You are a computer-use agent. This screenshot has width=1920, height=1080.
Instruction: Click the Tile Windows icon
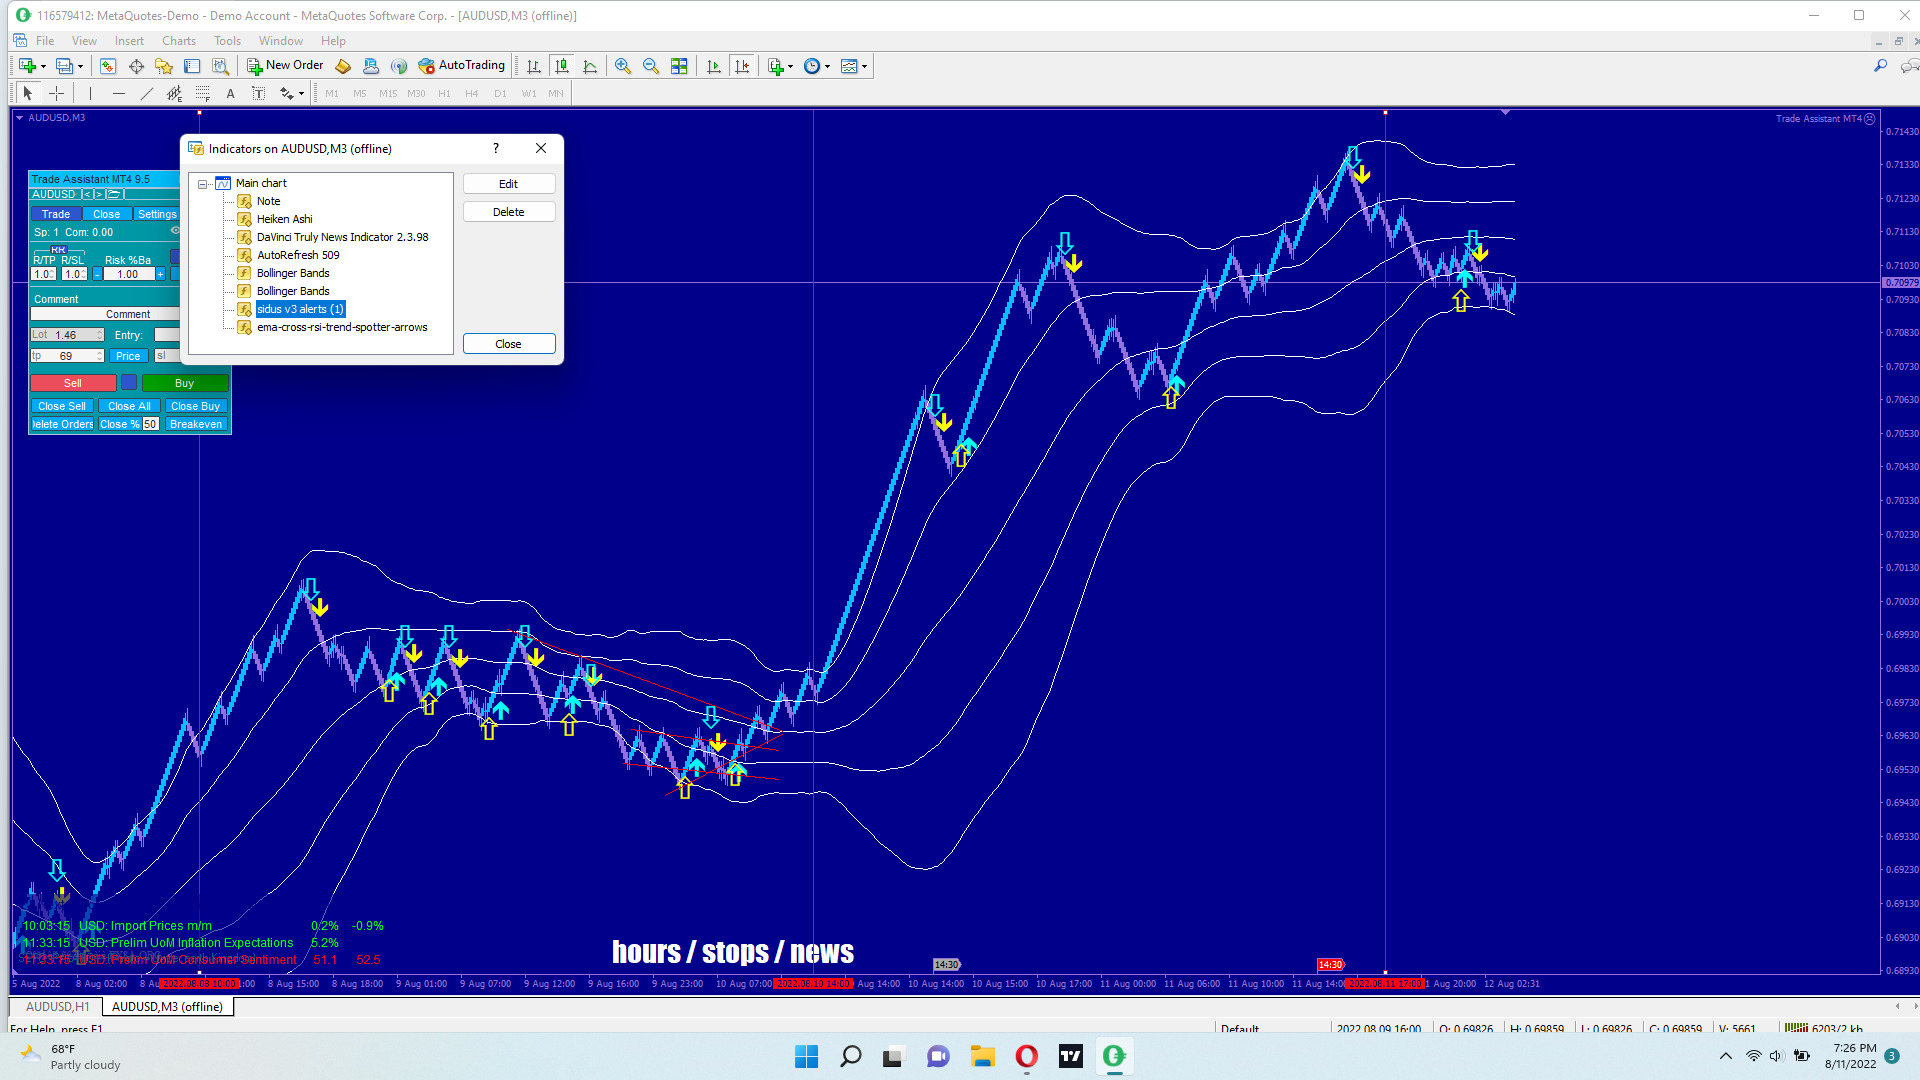tap(679, 66)
